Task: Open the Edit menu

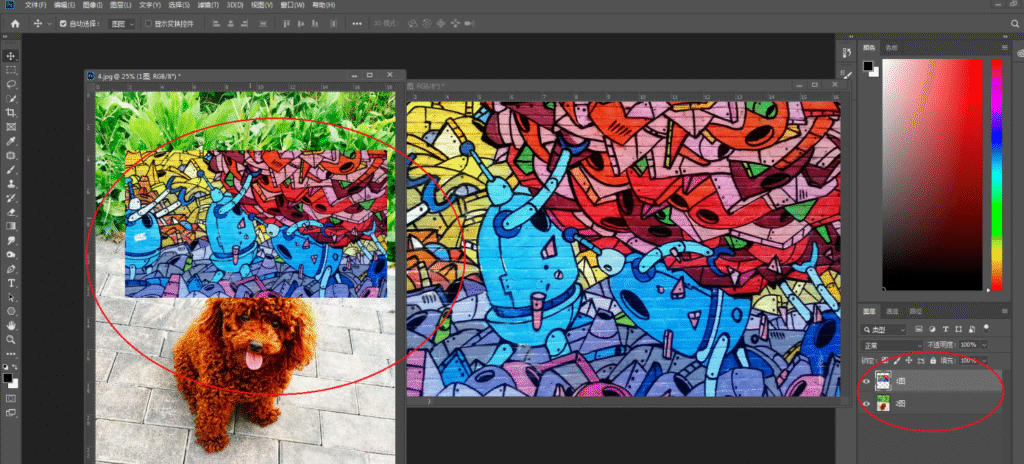Action: point(64,5)
